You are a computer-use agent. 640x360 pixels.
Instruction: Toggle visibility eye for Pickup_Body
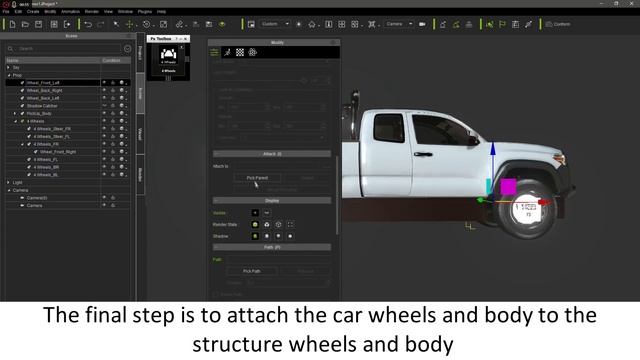tap(104, 113)
